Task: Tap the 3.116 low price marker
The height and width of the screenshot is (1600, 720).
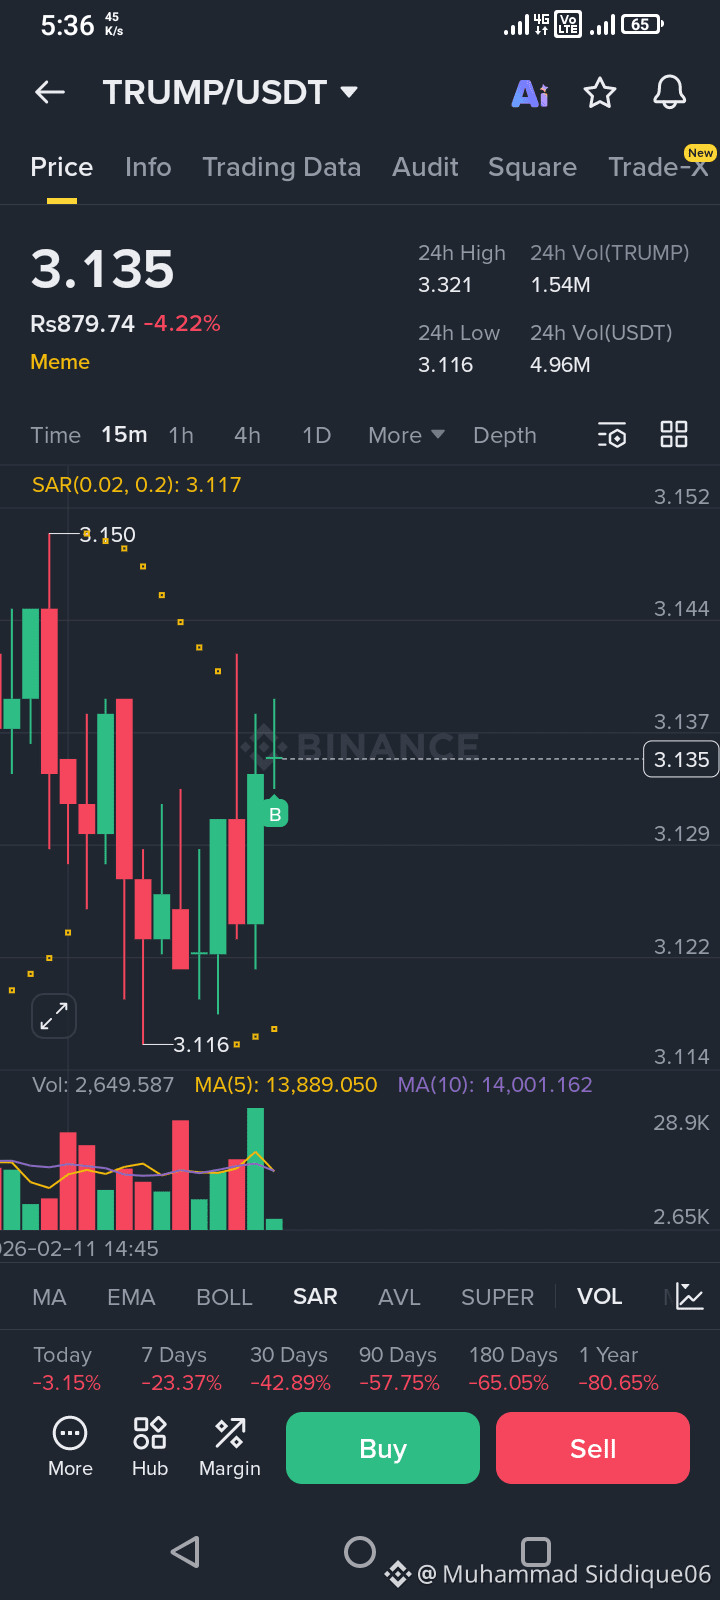Action: [x=201, y=1045]
